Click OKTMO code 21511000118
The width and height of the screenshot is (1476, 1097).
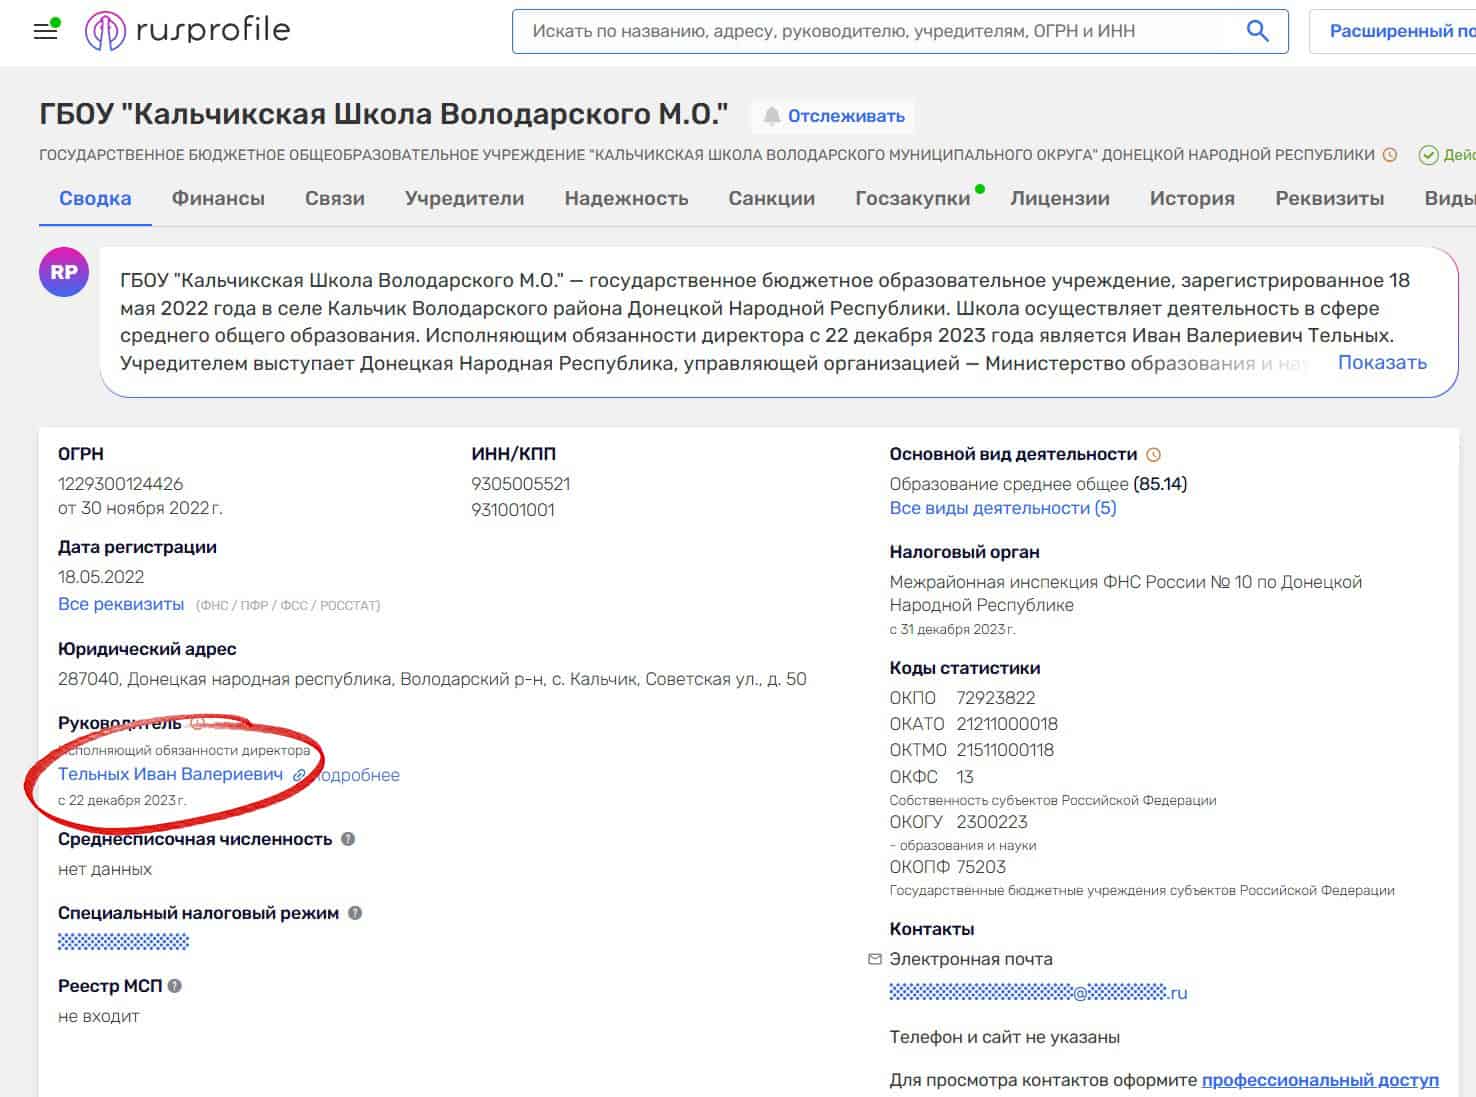1005,750
